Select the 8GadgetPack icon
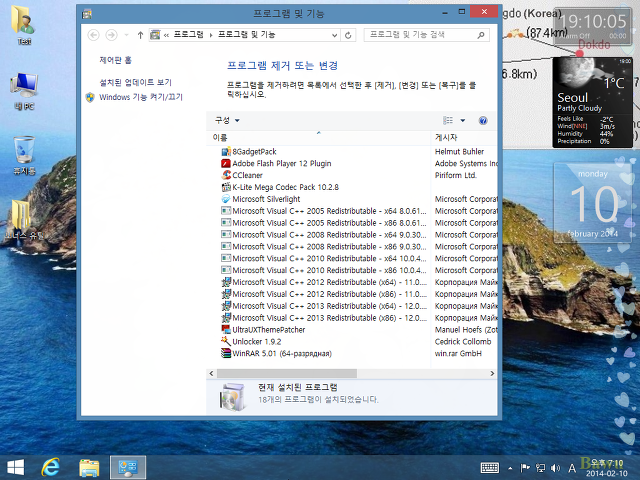The width and height of the screenshot is (640, 480). (x=226, y=152)
